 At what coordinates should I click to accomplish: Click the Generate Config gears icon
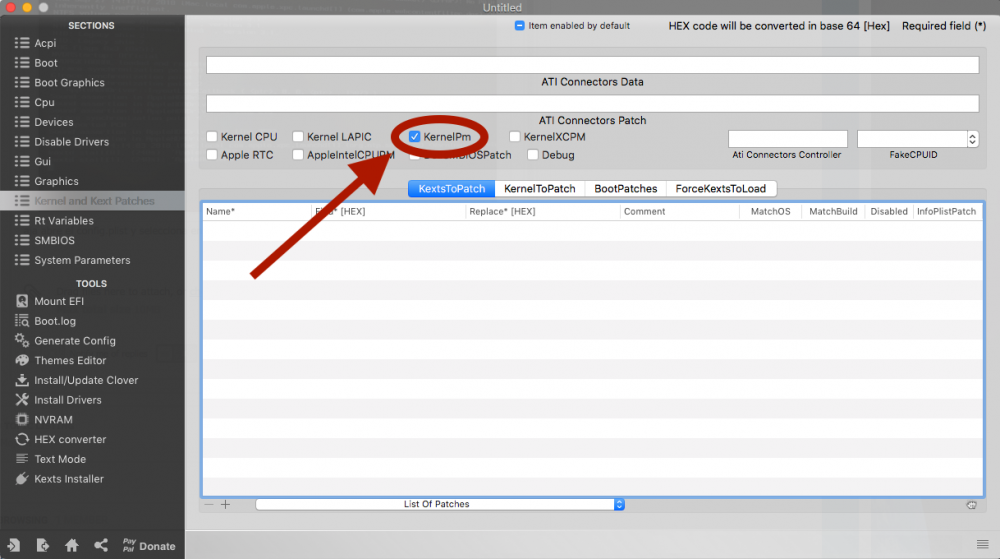click(x=22, y=340)
